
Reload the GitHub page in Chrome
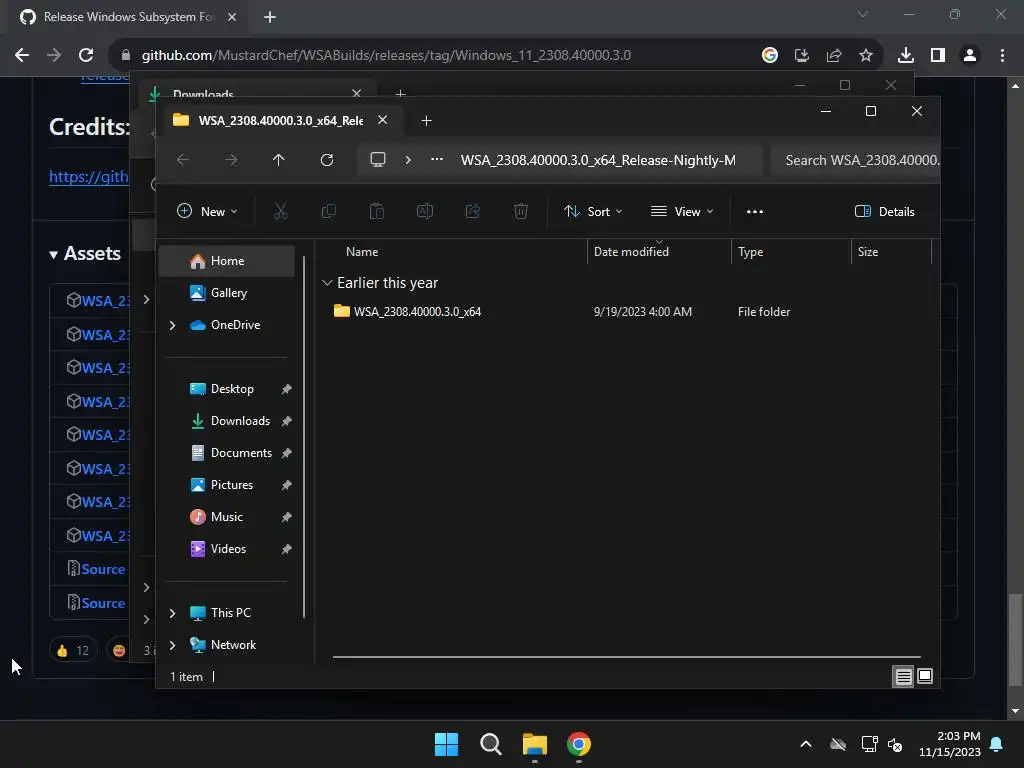(x=86, y=56)
